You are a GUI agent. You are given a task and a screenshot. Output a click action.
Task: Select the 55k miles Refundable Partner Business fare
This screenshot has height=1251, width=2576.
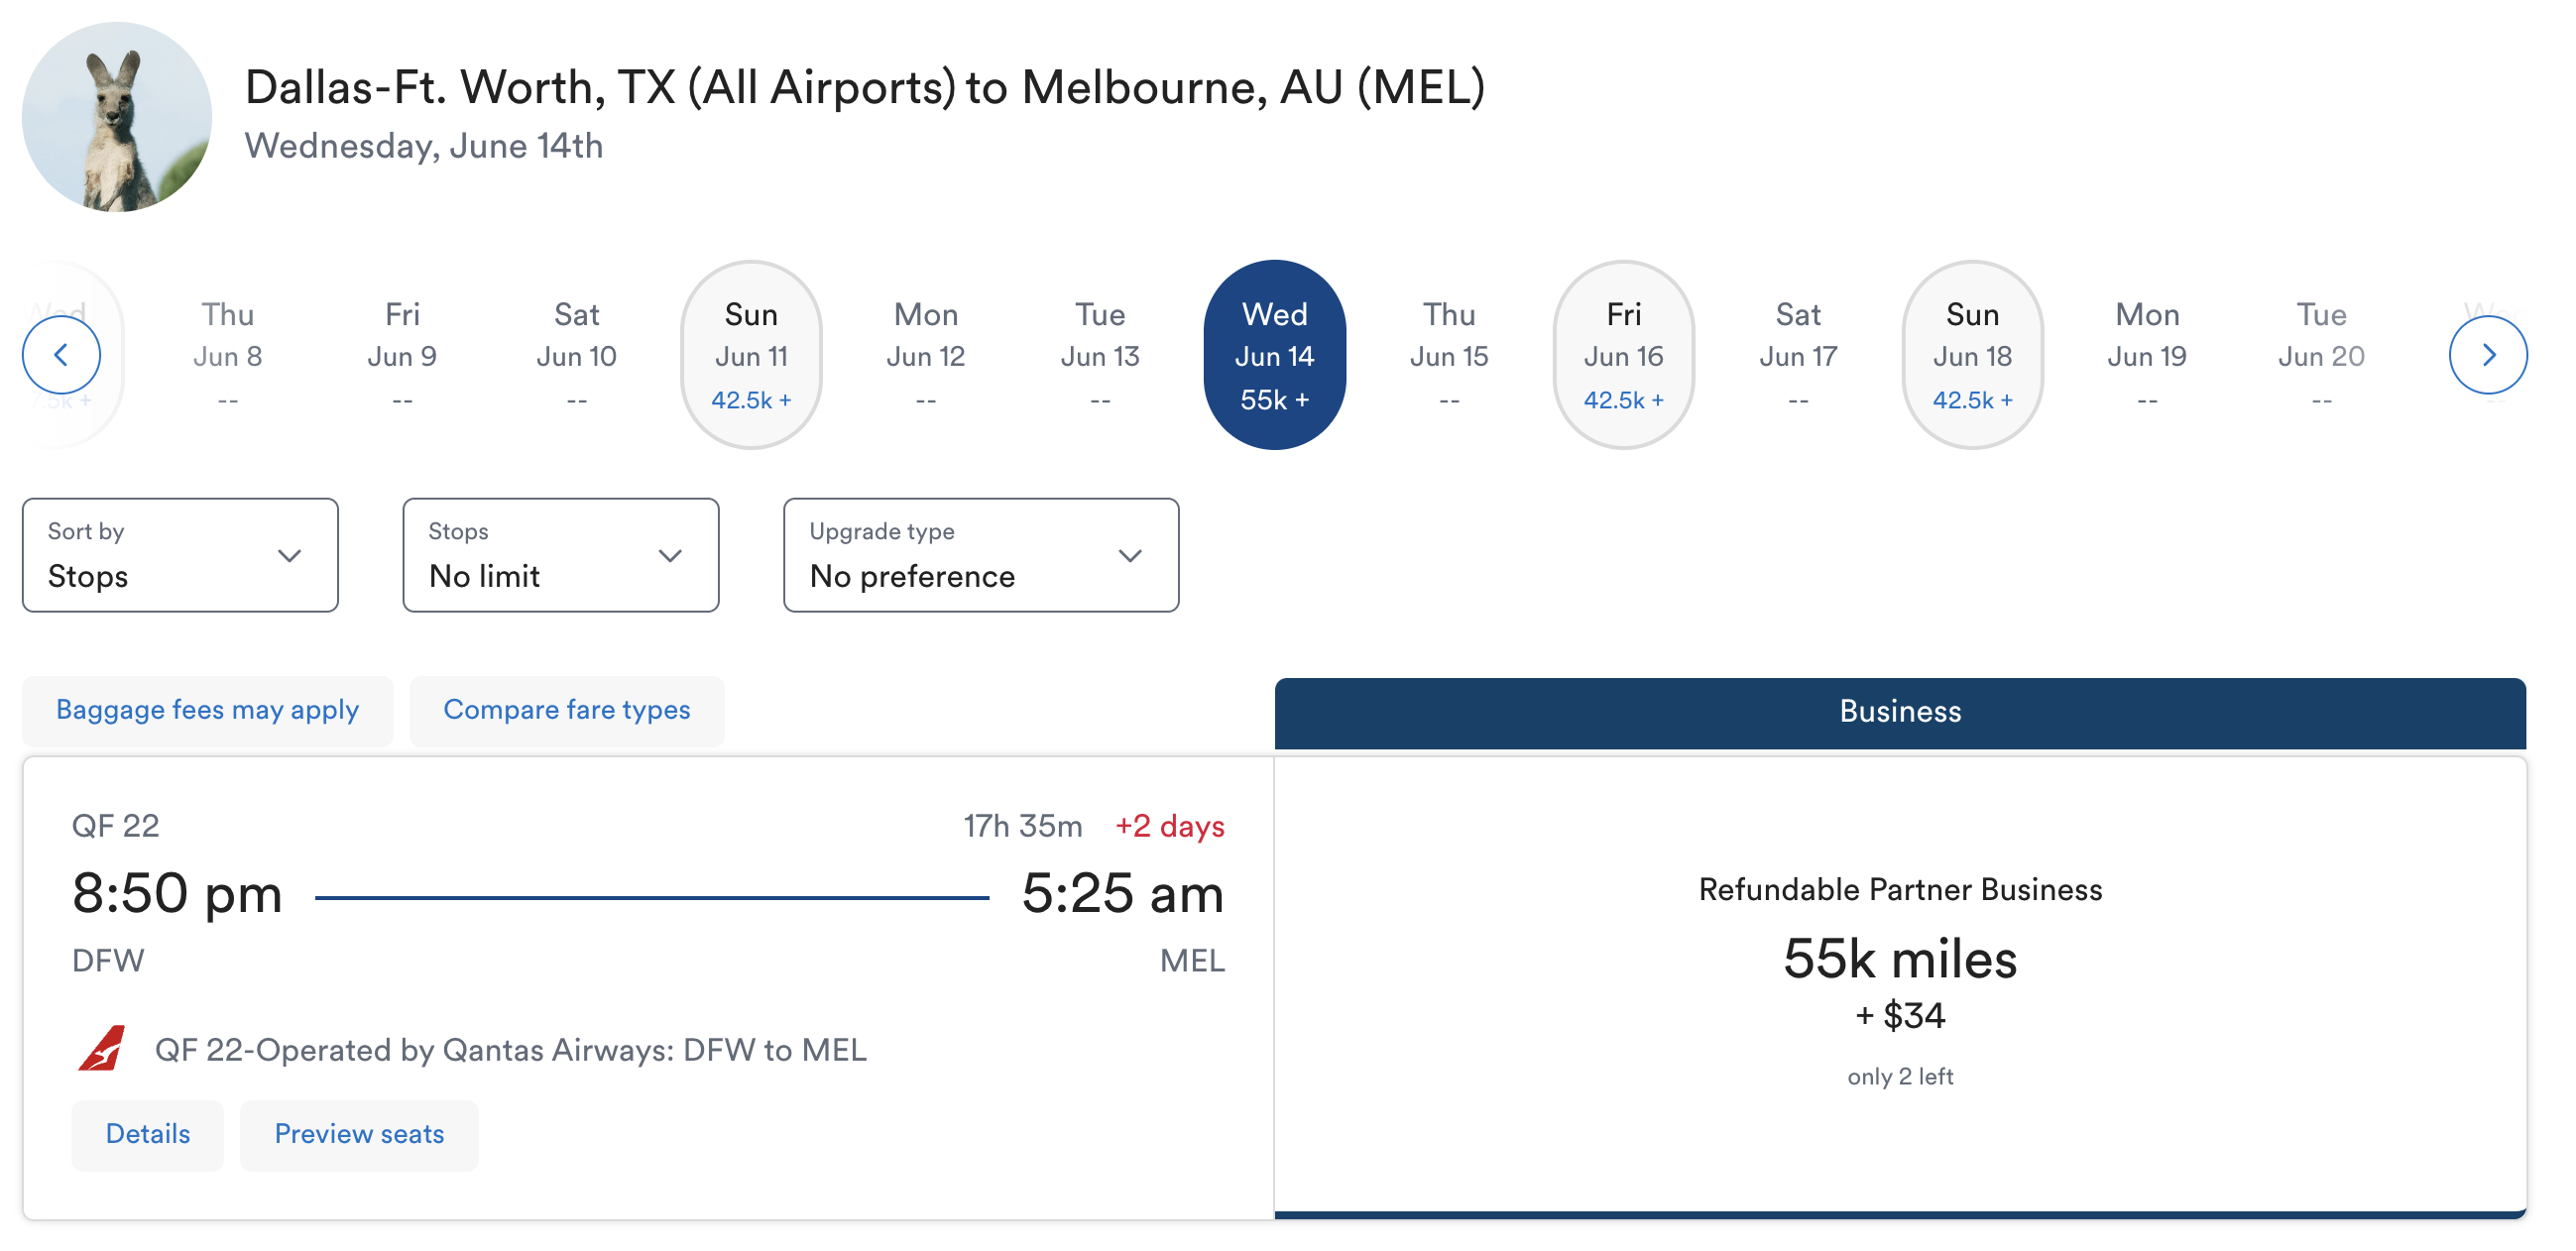[1900, 986]
